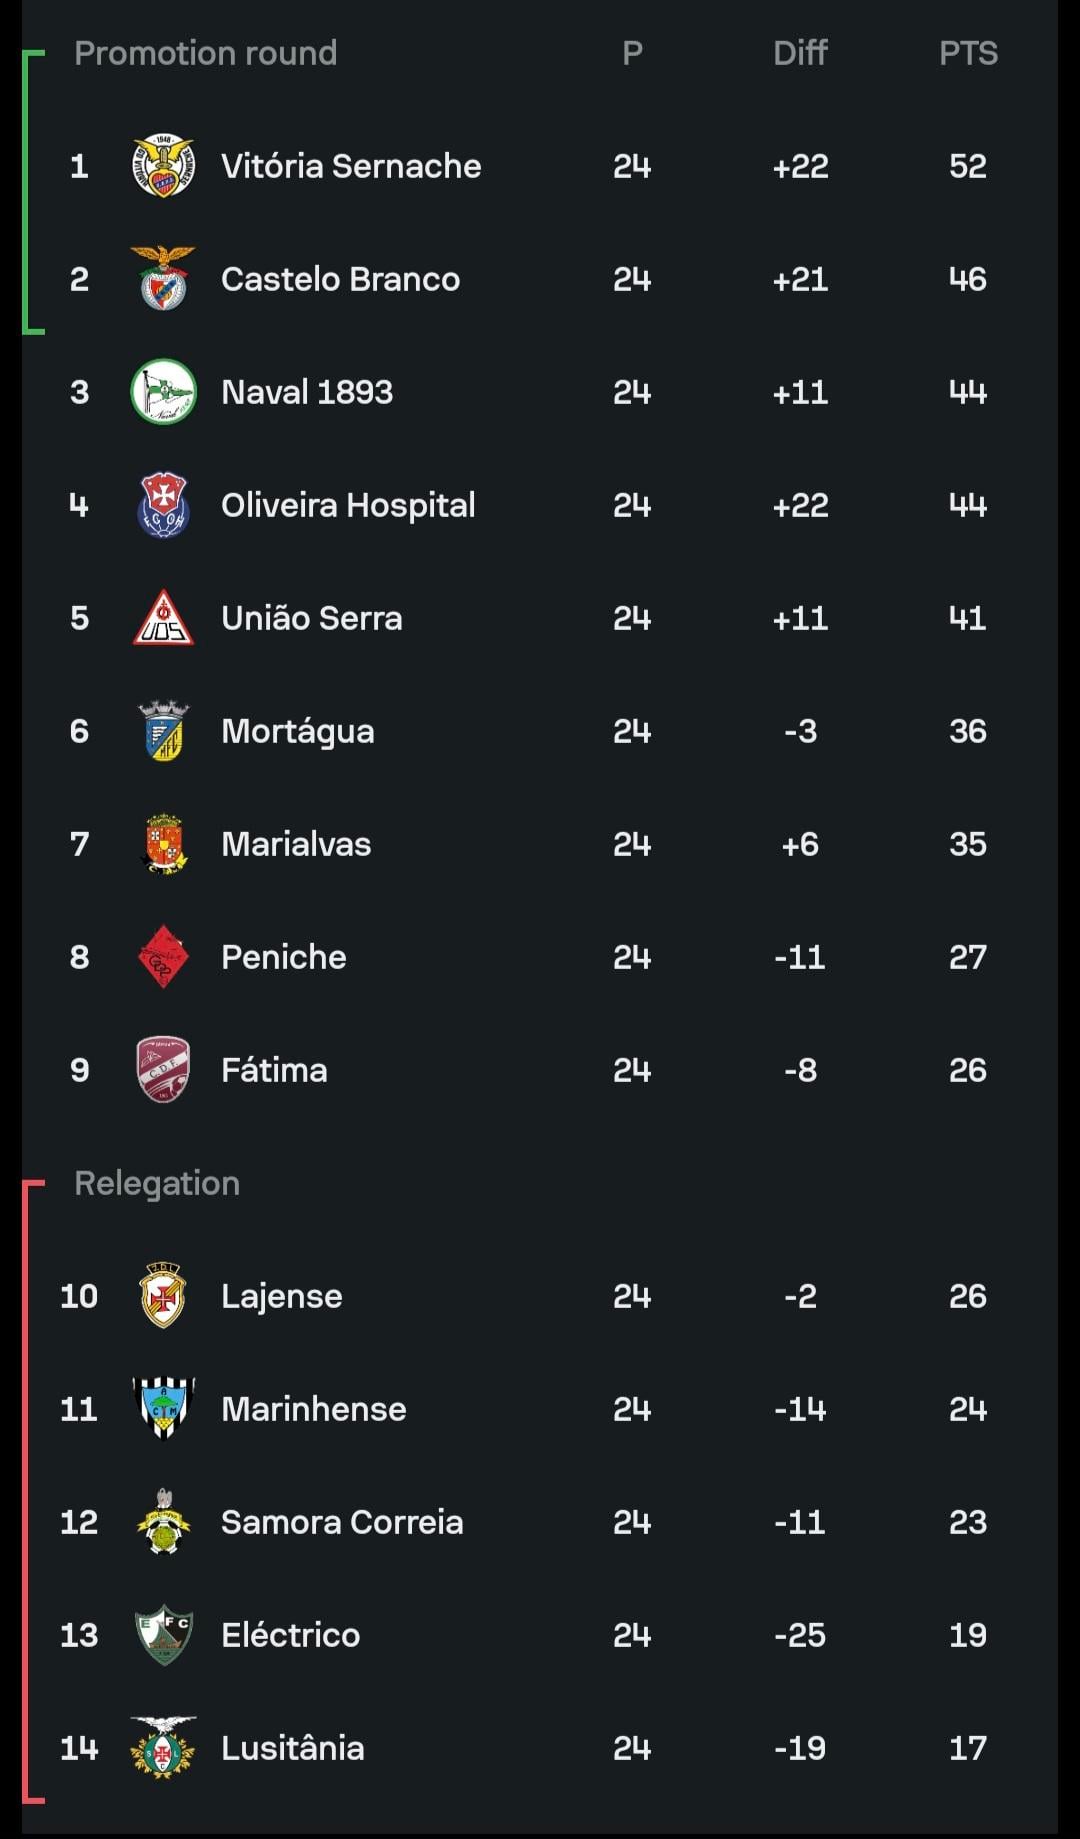The image size is (1080, 1839).
Task: Tap the União Serra triangle logo
Action: [163, 618]
